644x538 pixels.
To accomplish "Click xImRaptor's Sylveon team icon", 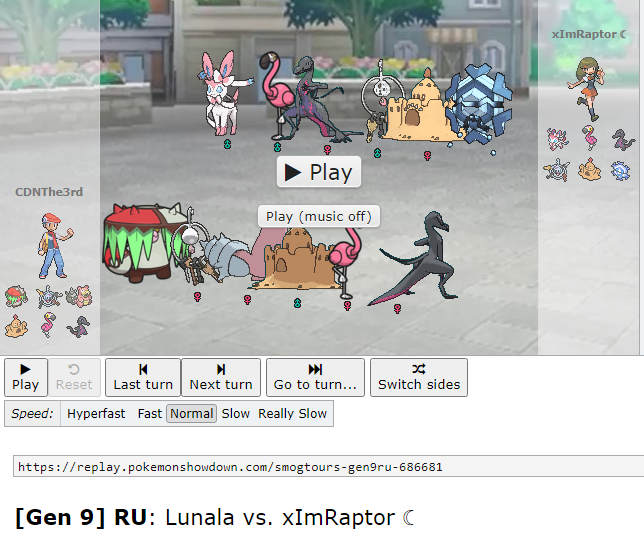I will [x=557, y=138].
